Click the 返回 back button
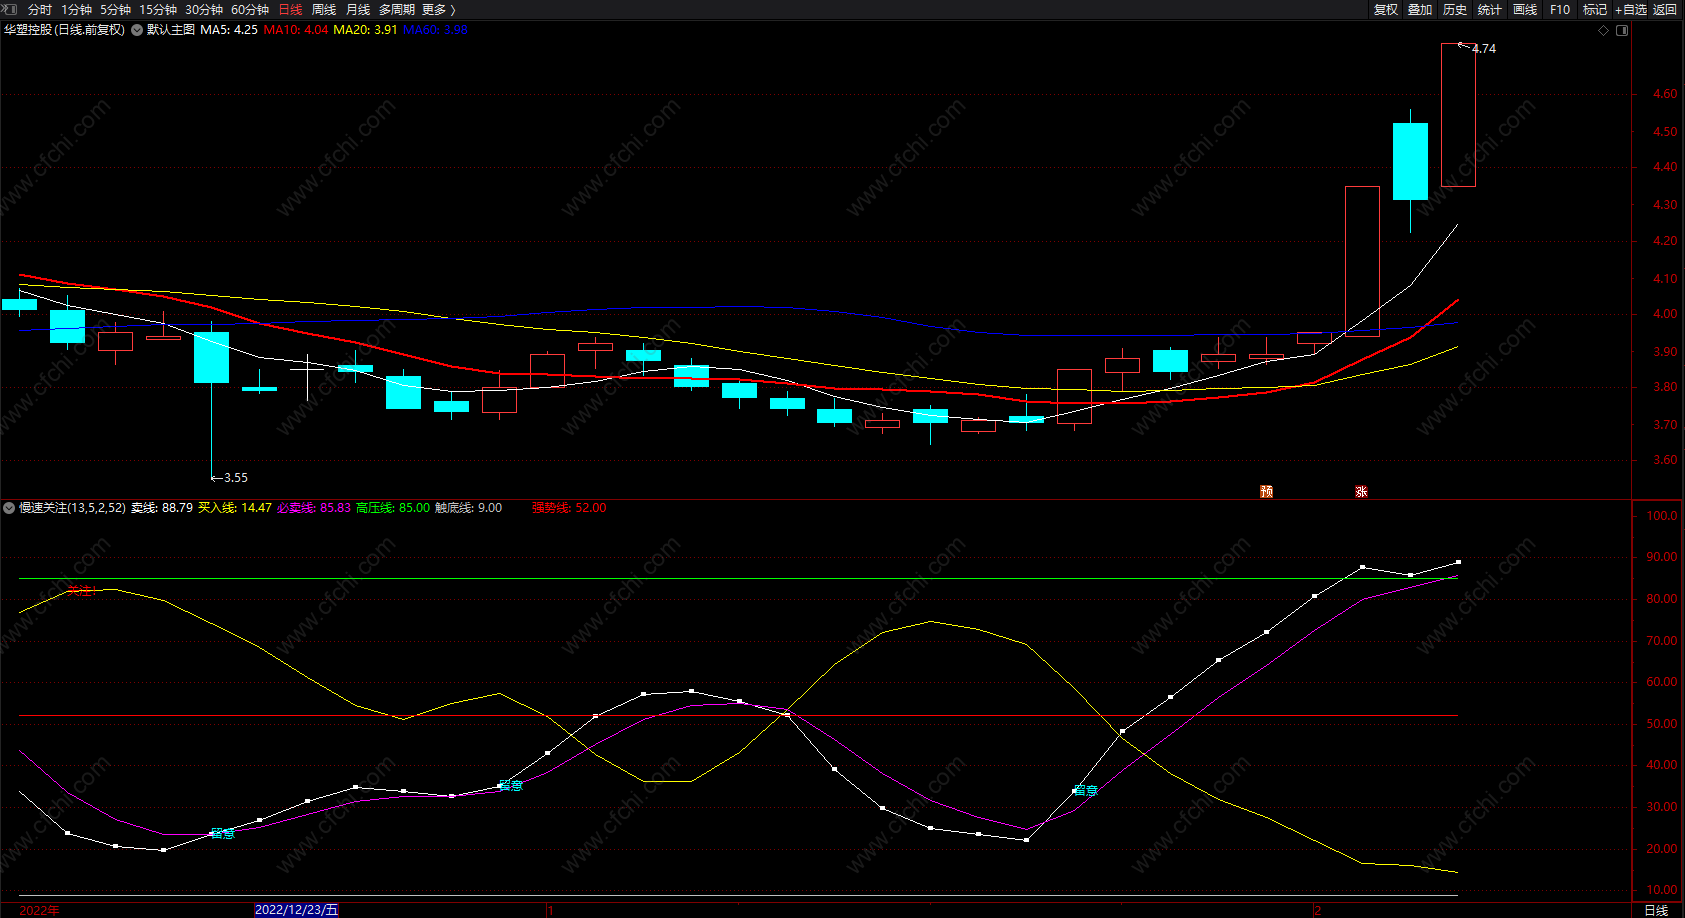This screenshot has height=918, width=1685. (1665, 9)
